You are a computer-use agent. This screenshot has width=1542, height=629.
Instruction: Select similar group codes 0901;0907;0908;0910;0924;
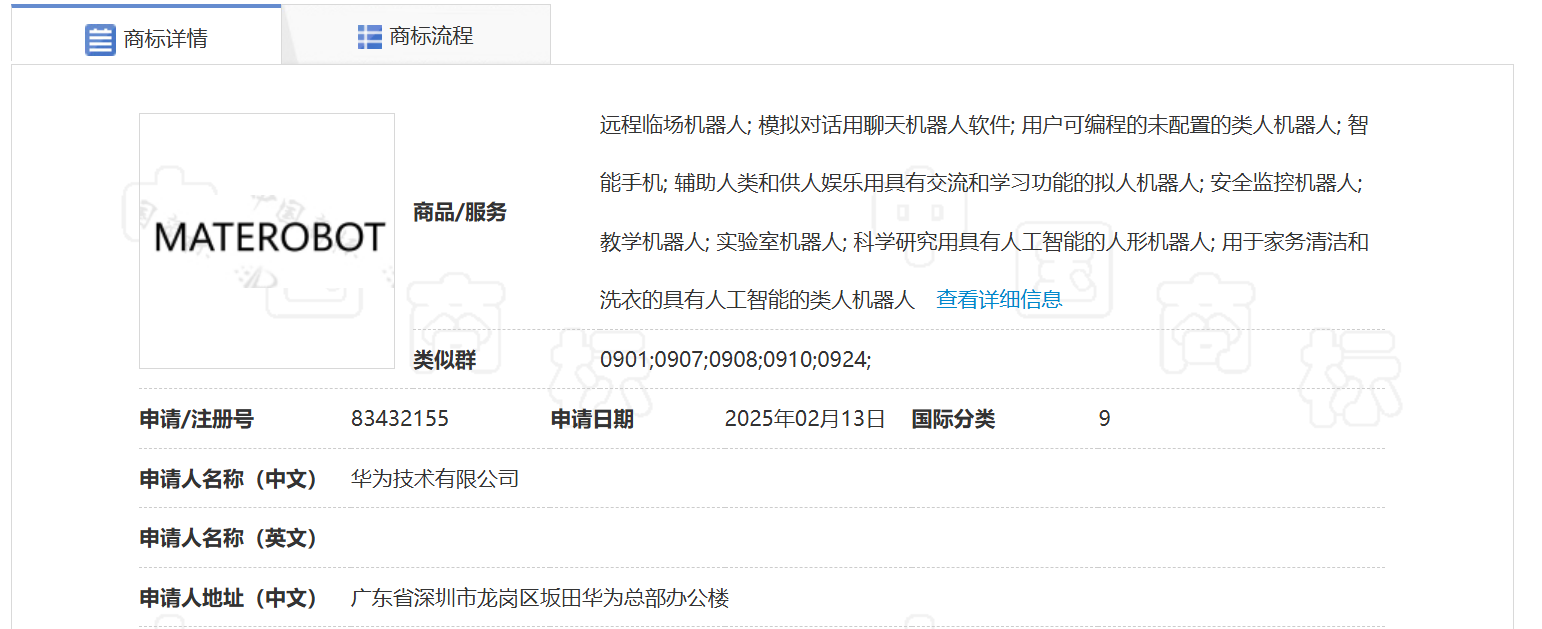coord(736,359)
